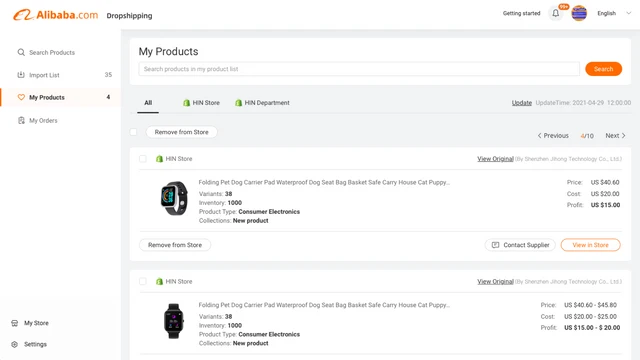
Task: Switch to the HIN Department tab
Action: tap(262, 103)
